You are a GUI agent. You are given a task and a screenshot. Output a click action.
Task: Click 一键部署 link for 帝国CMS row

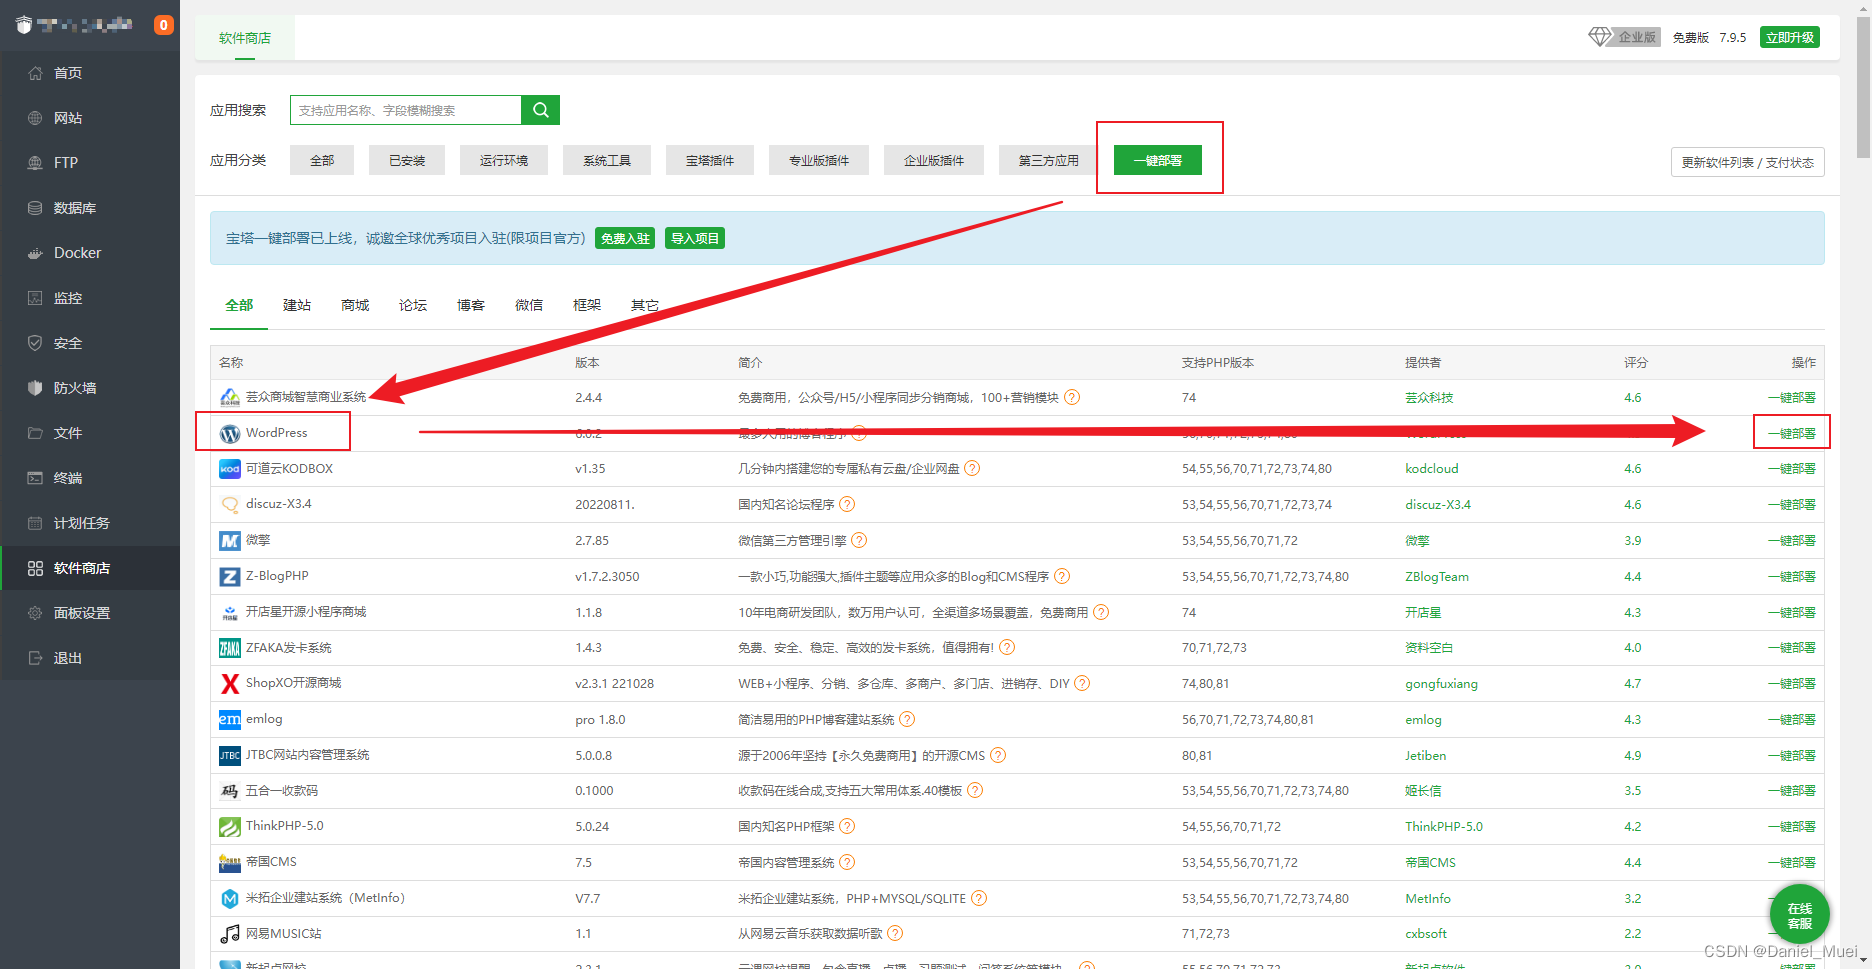coord(1791,863)
